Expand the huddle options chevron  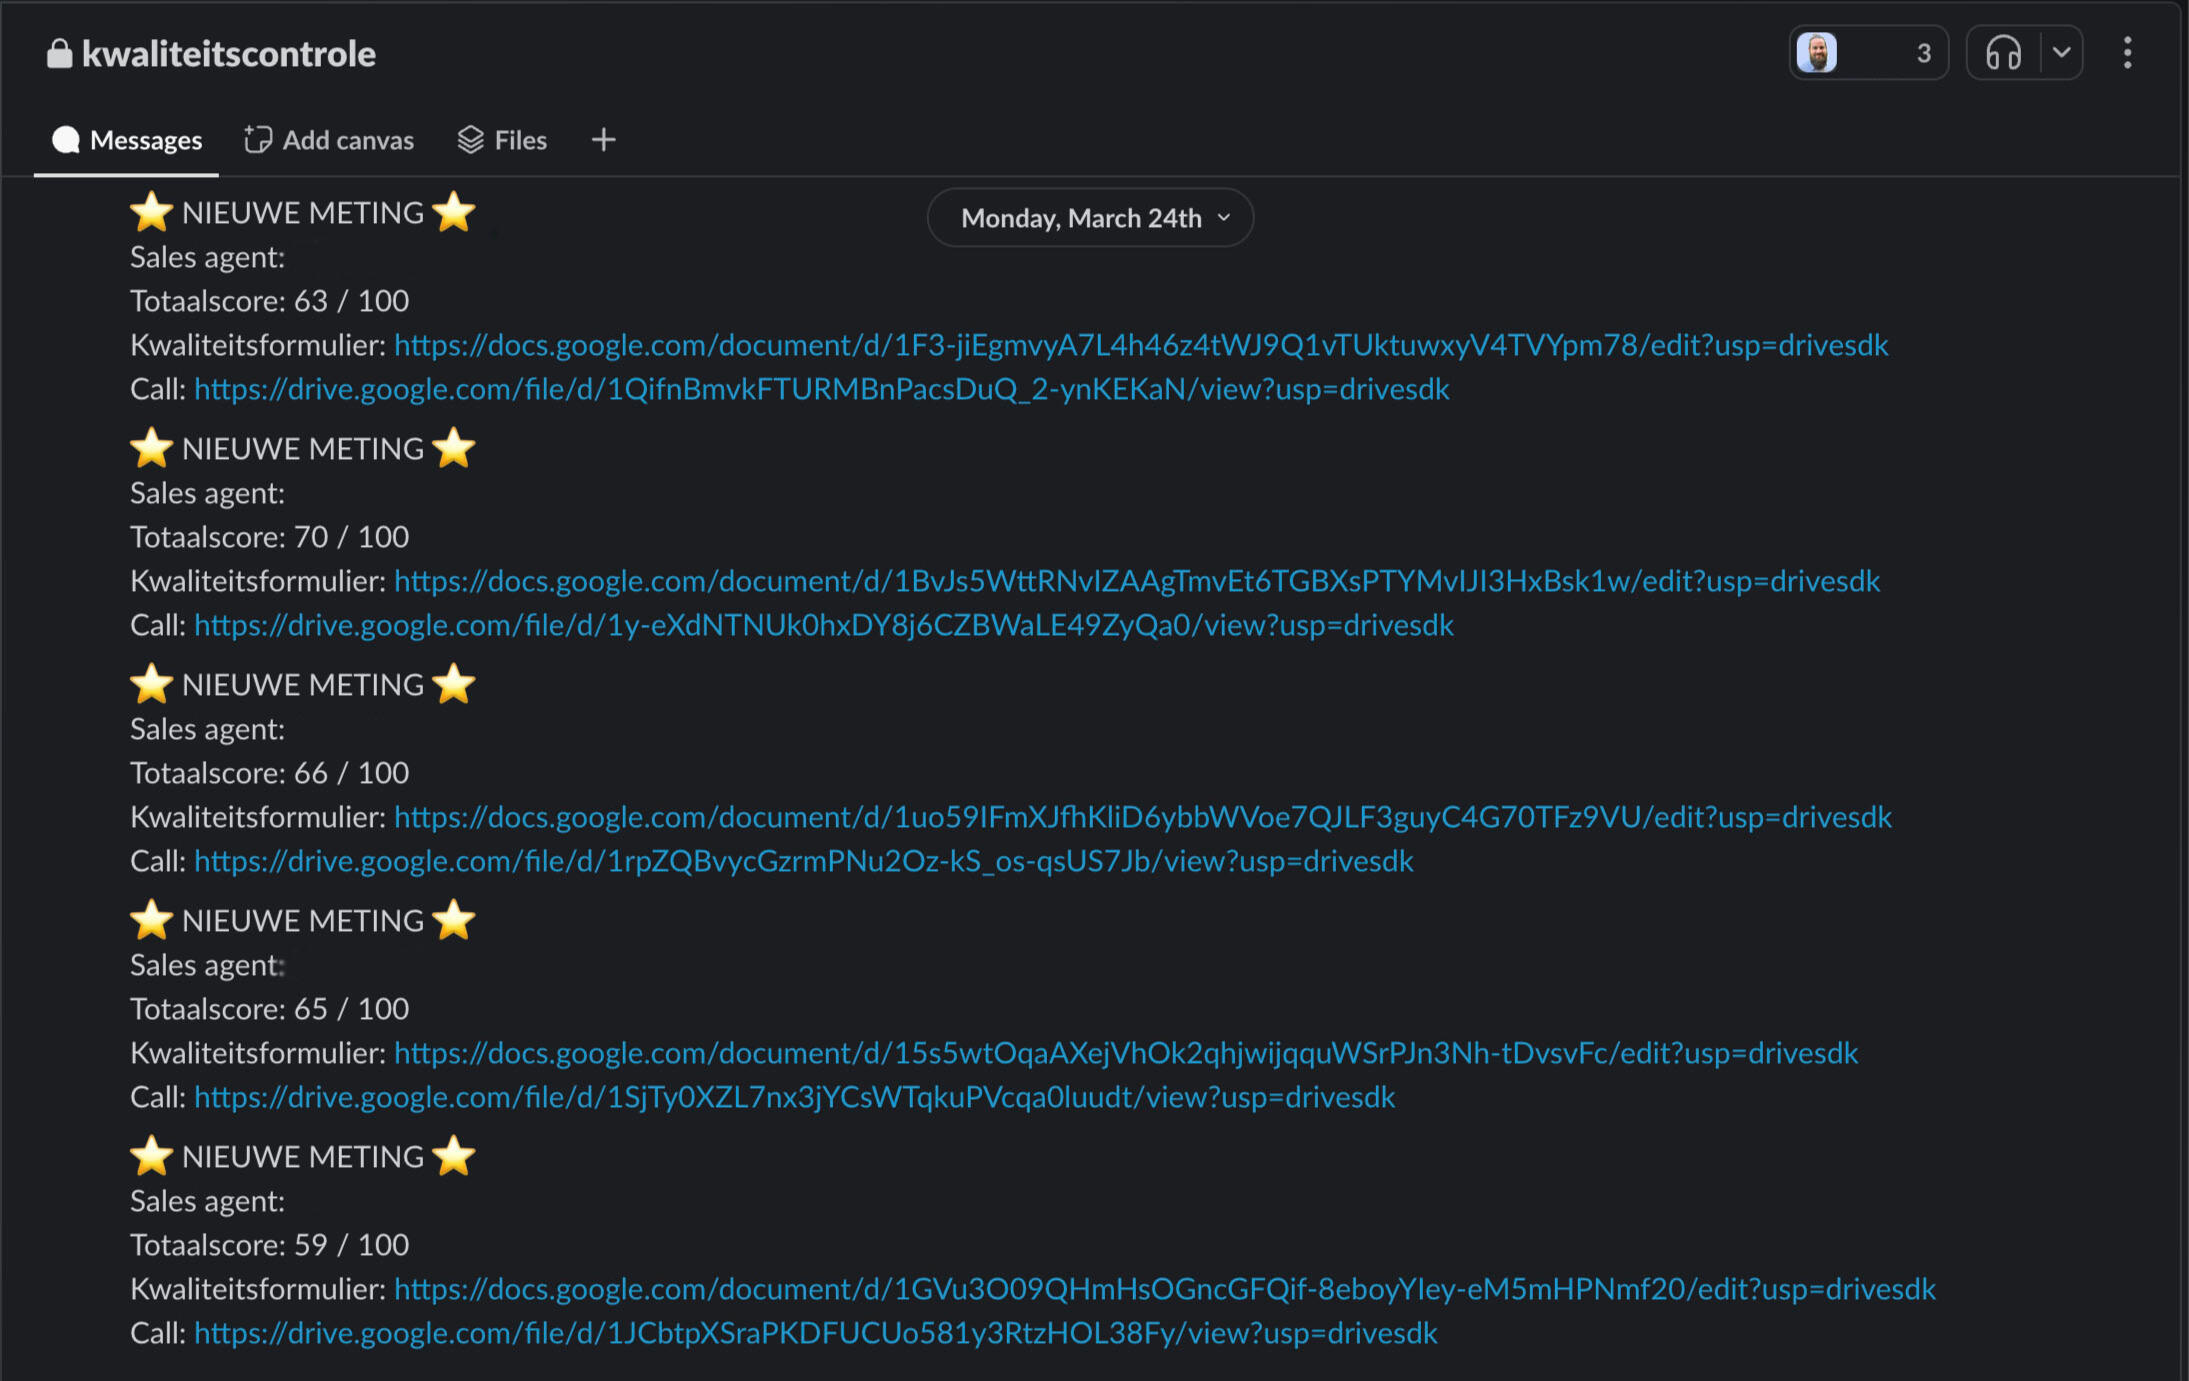(2061, 53)
